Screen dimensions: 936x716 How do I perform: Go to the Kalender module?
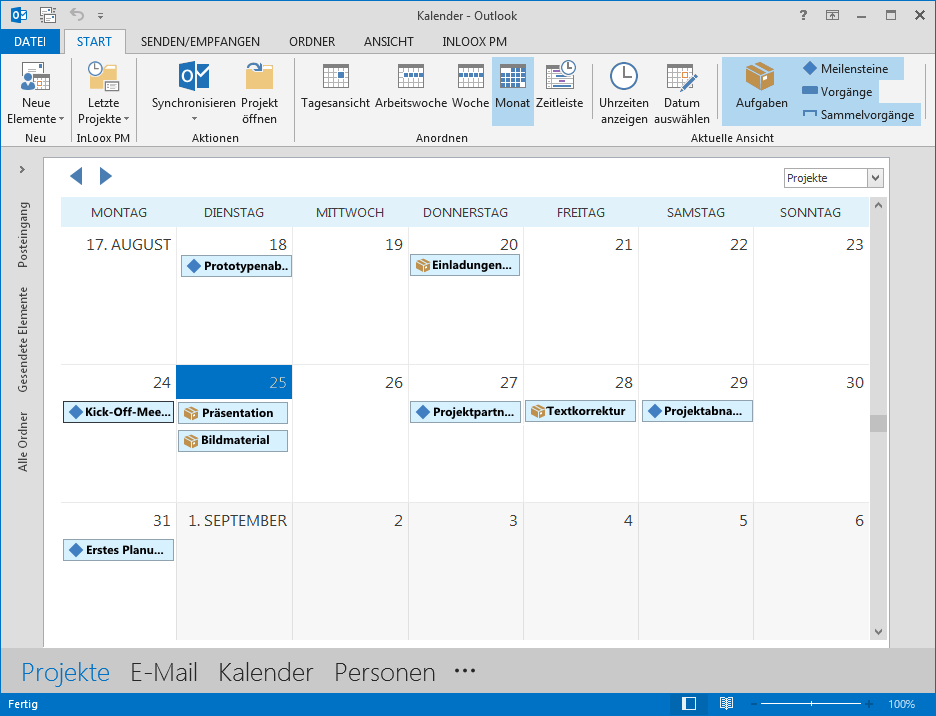tap(265, 673)
